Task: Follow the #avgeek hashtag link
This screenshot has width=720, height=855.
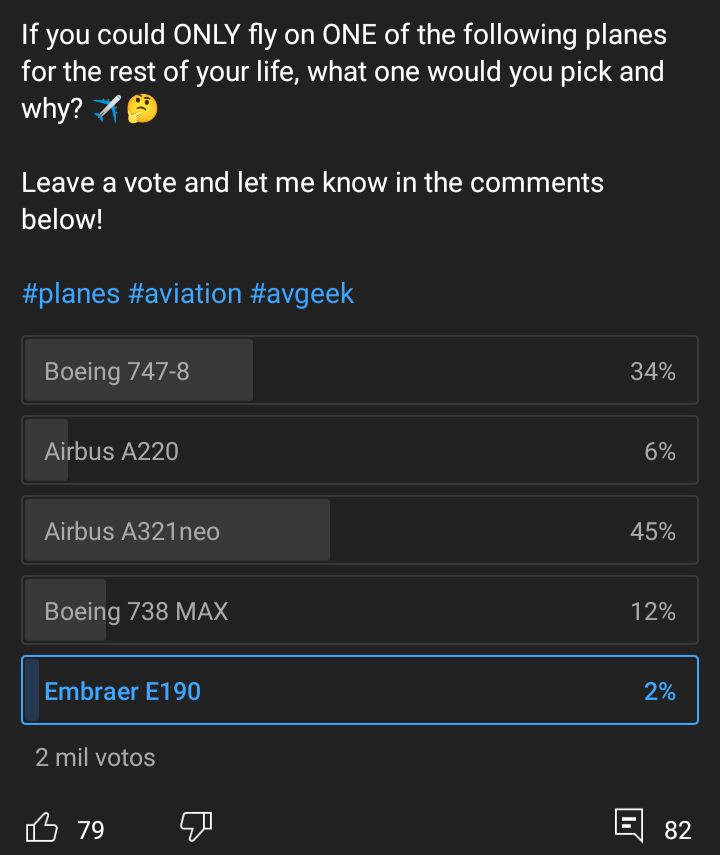Action: click(302, 294)
